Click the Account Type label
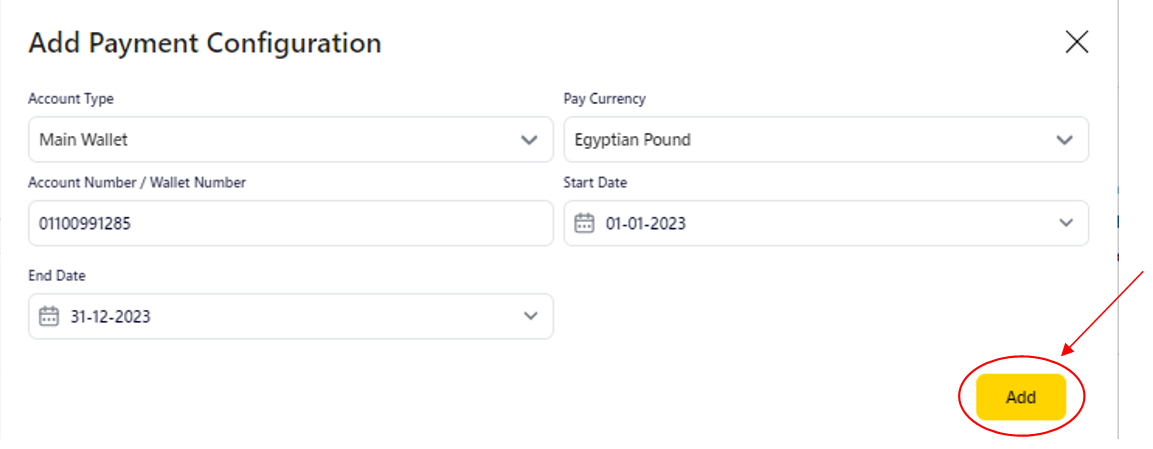 tap(71, 99)
